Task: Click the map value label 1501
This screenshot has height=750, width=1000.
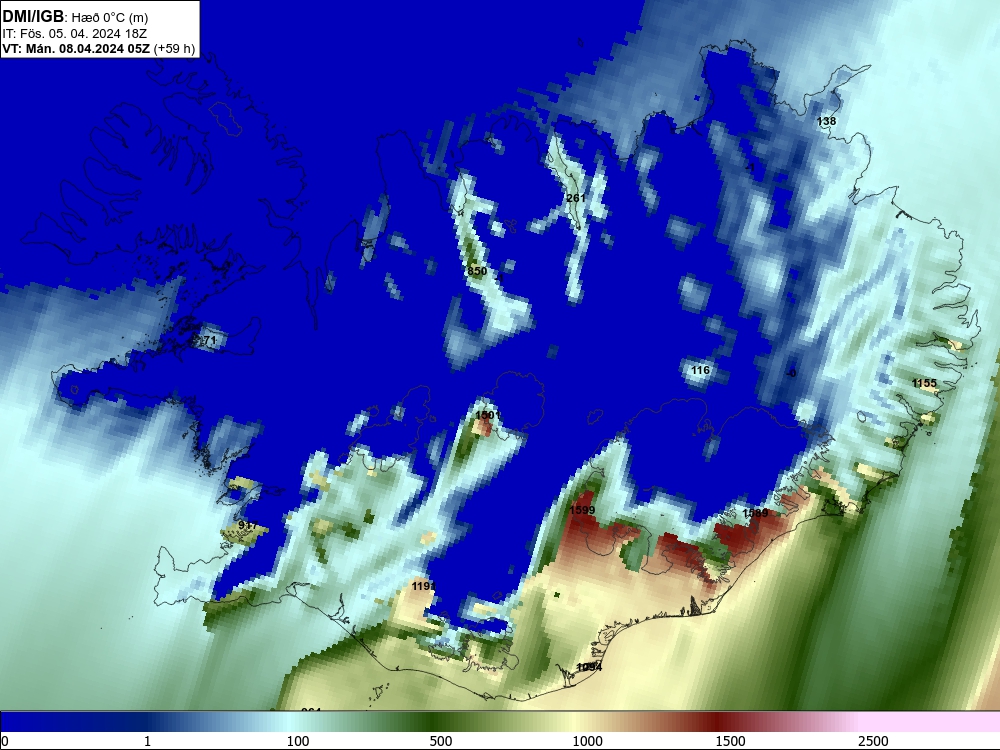Action: [x=487, y=415]
